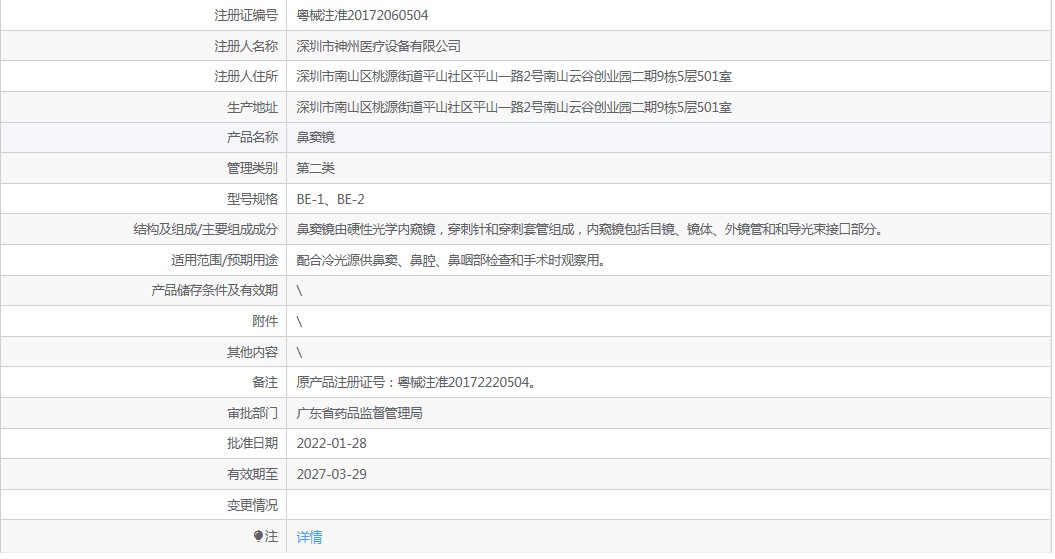Open the 详情 details link

click(x=309, y=537)
